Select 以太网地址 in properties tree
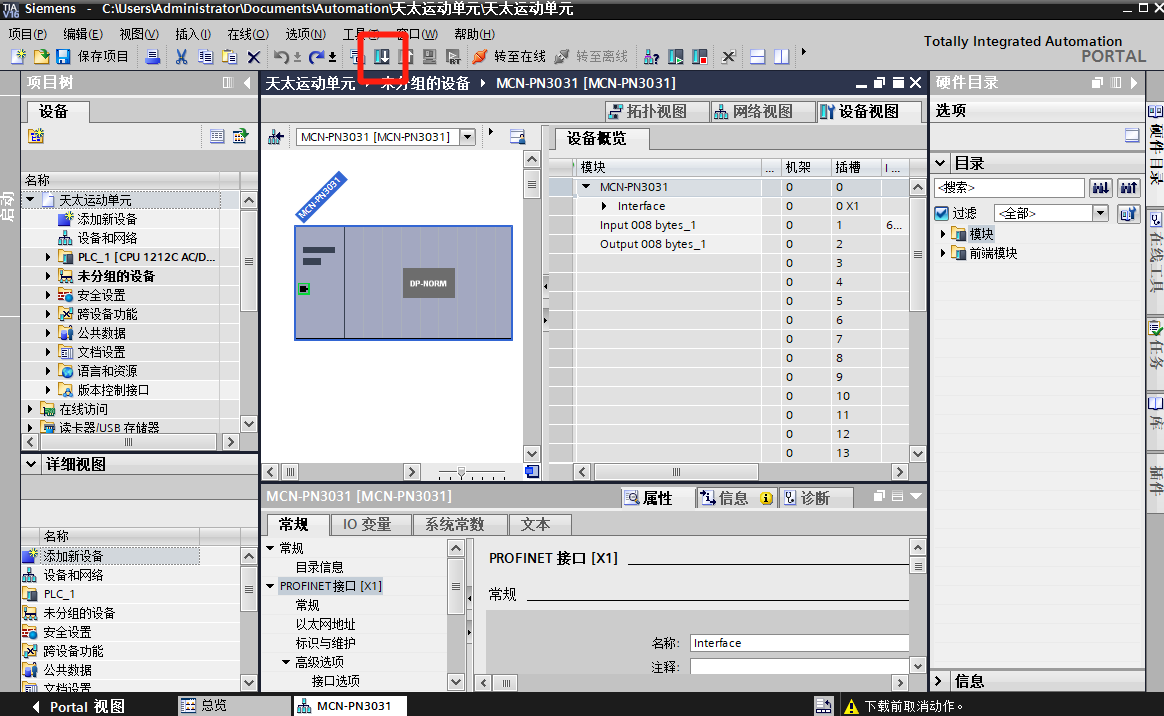The height and width of the screenshot is (716, 1164). click(x=325, y=624)
